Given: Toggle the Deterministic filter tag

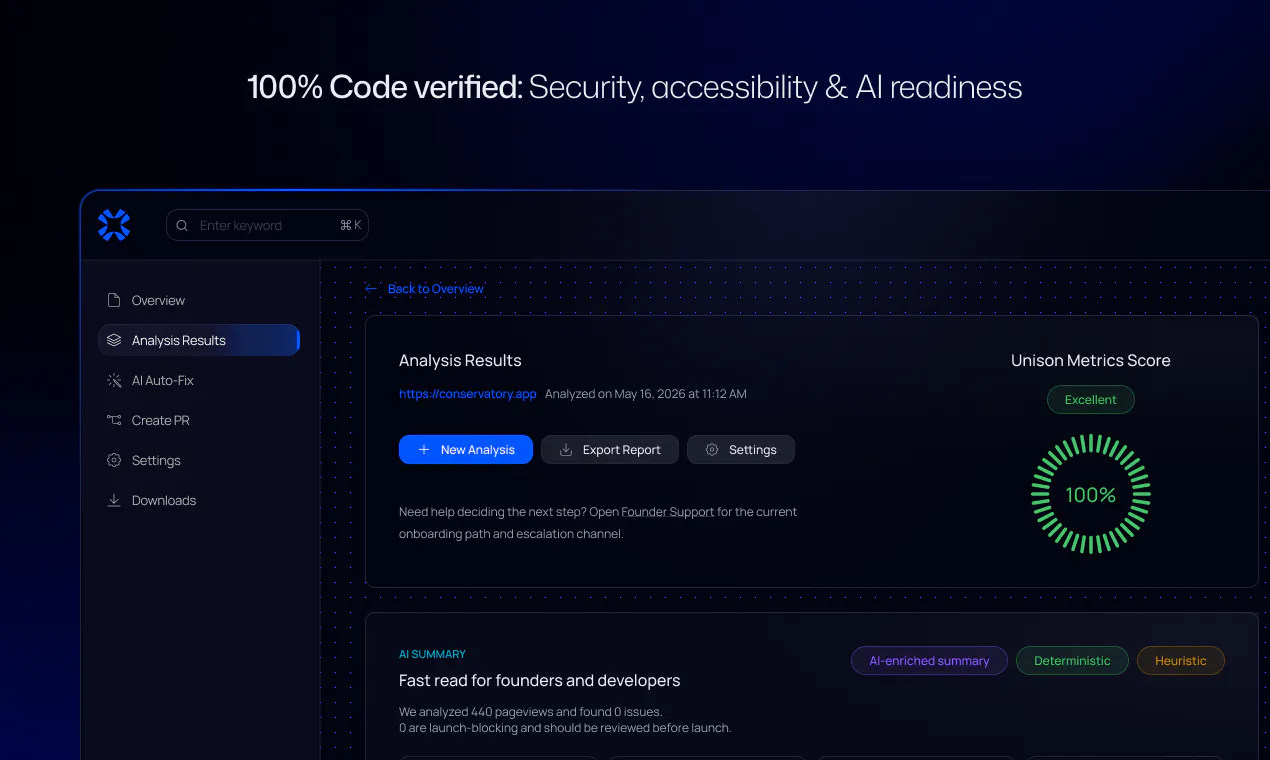Looking at the screenshot, I should coord(1072,660).
